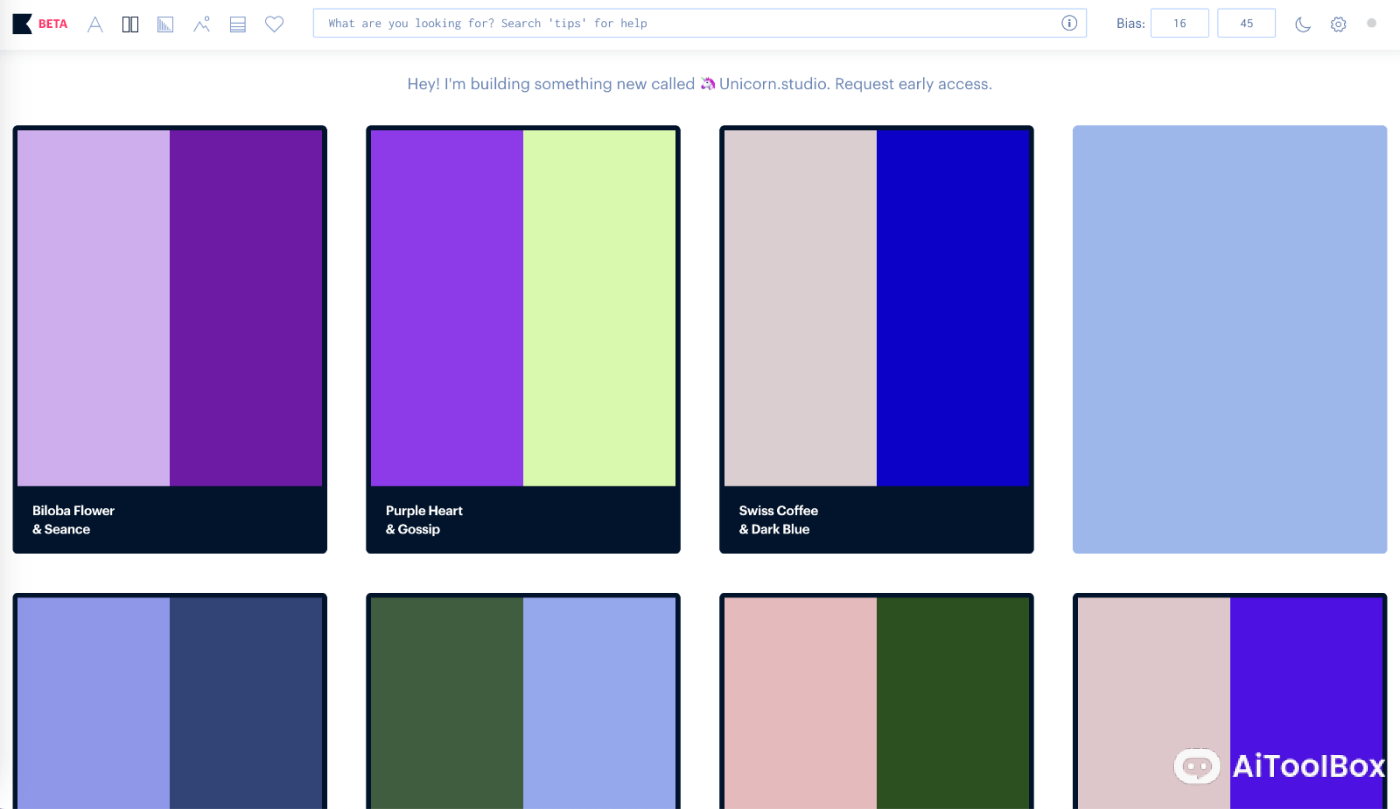
Task: Open settings with the gear icon
Action: tap(1338, 24)
